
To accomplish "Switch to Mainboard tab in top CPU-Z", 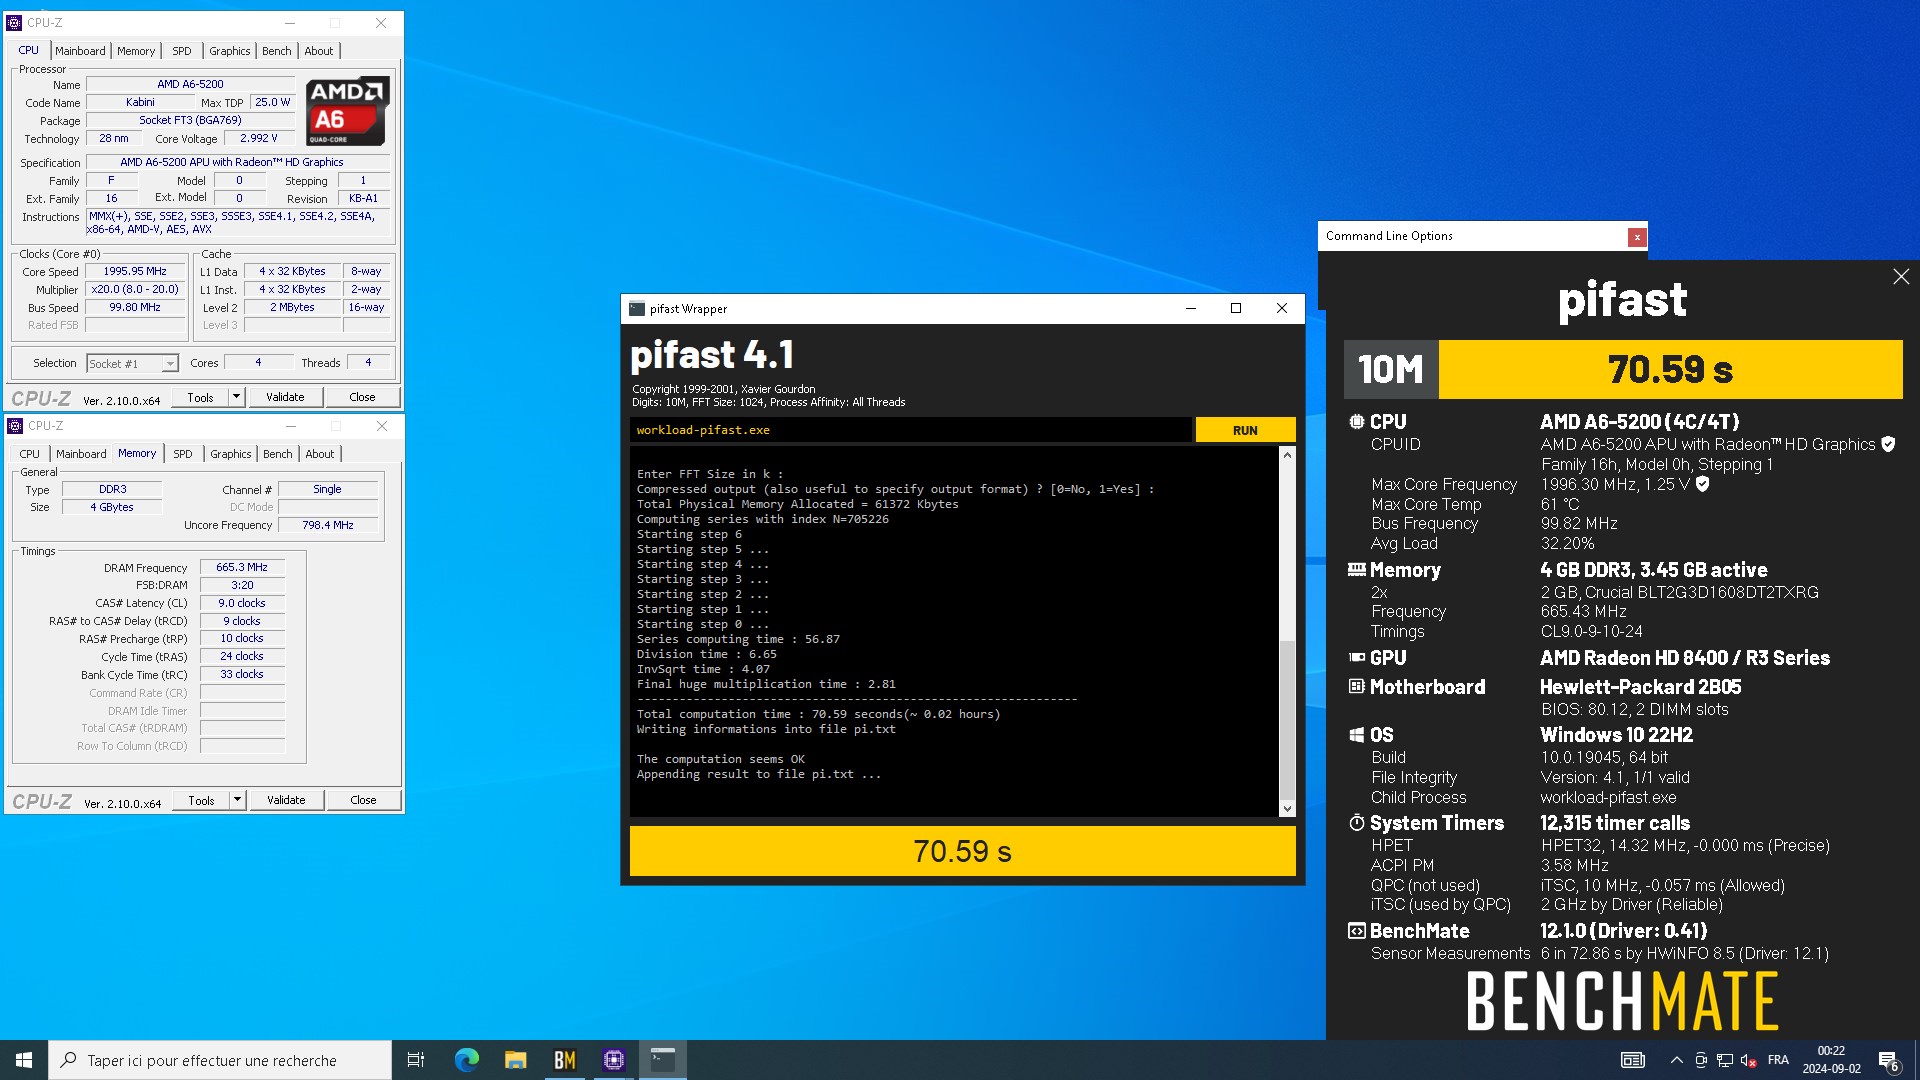I will 80,51.
